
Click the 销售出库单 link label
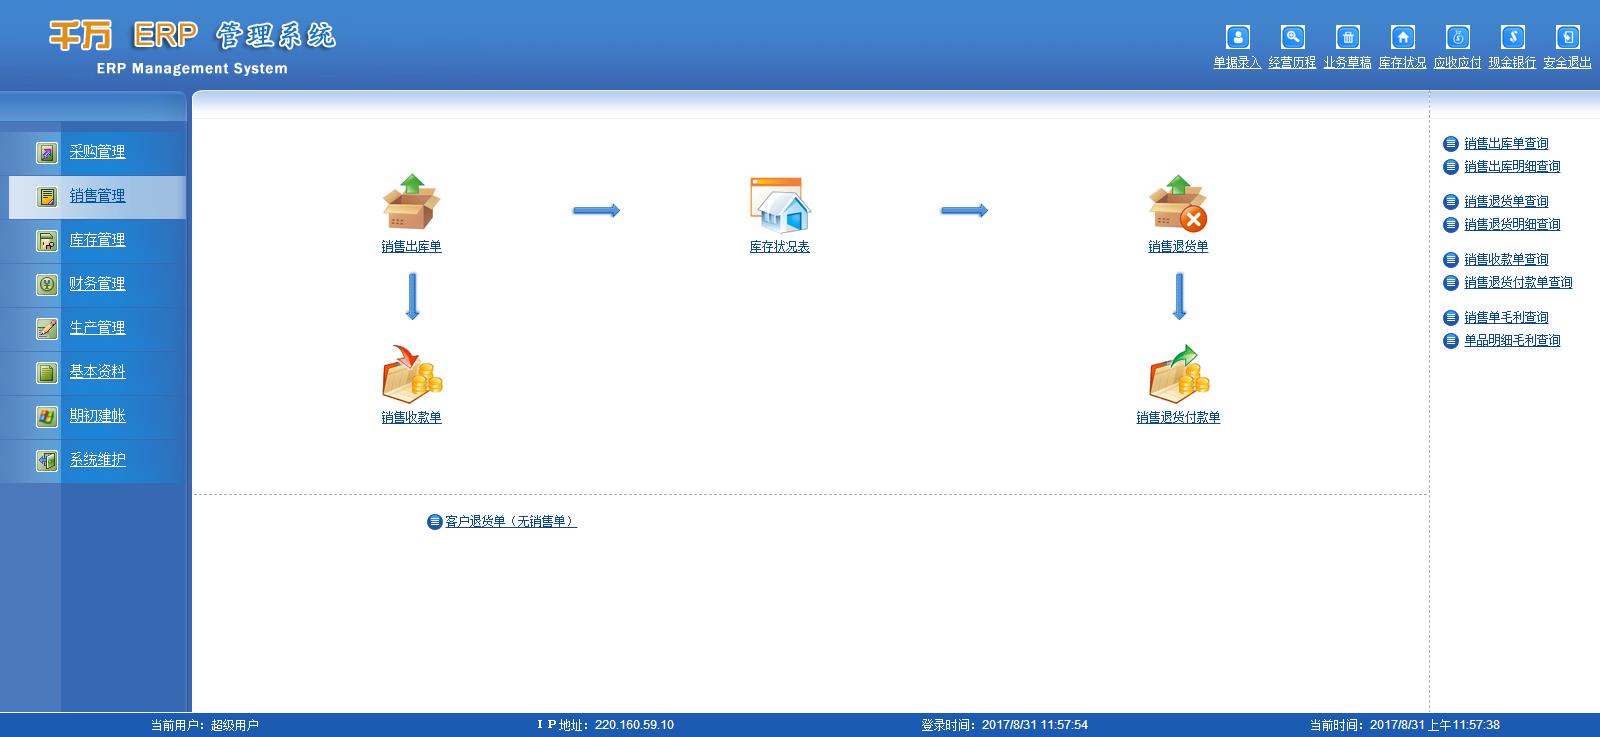click(x=411, y=247)
